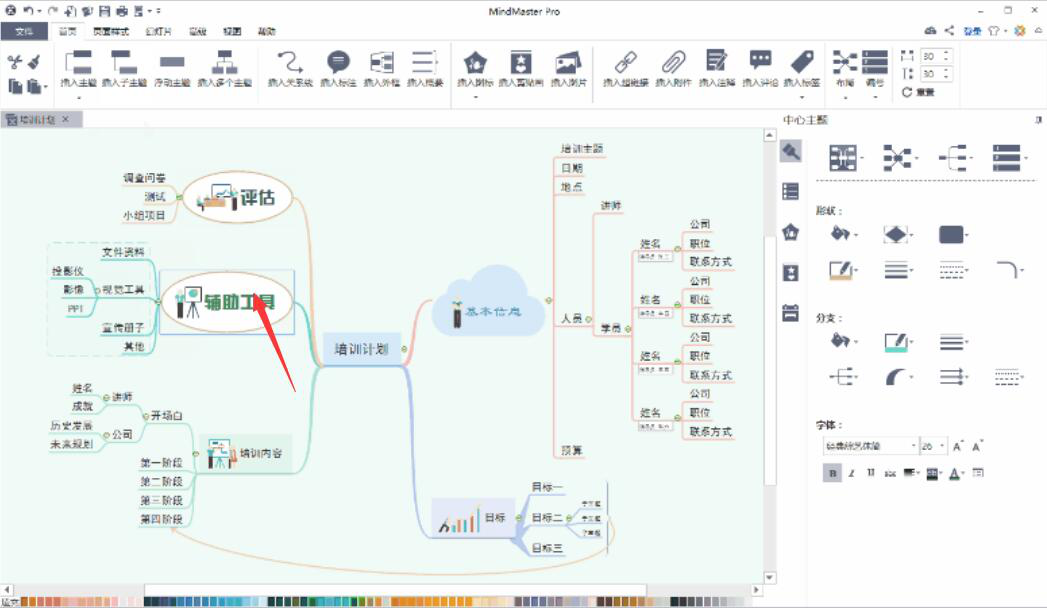Click the blue Login link at the top right

[x=972, y=31]
